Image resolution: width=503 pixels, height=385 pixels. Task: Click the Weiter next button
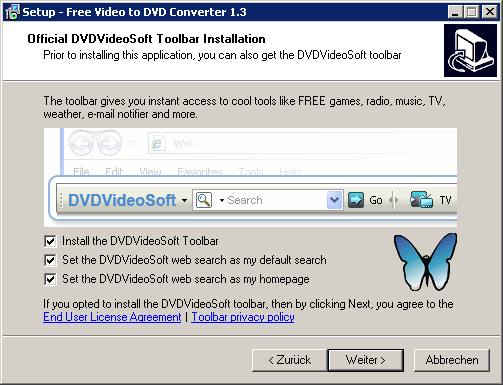click(366, 360)
